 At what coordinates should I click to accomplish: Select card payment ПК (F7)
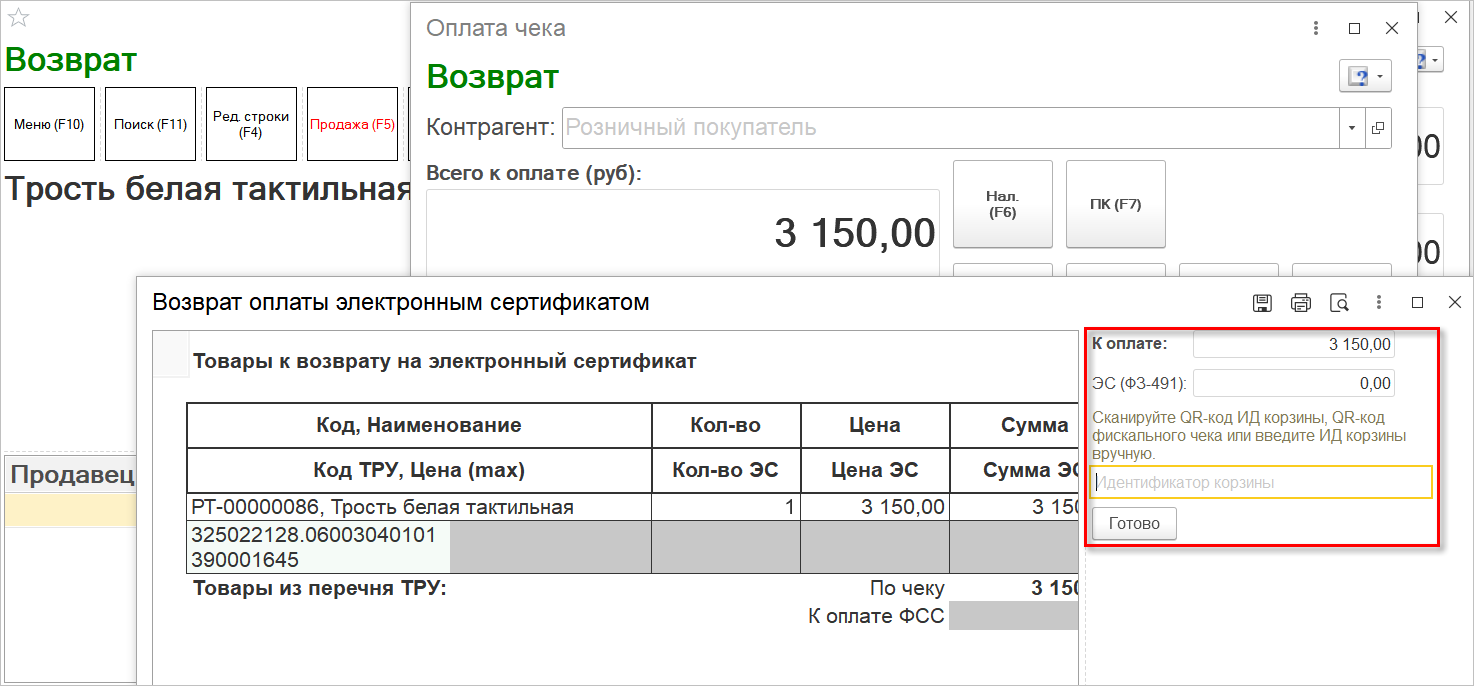click(1115, 204)
